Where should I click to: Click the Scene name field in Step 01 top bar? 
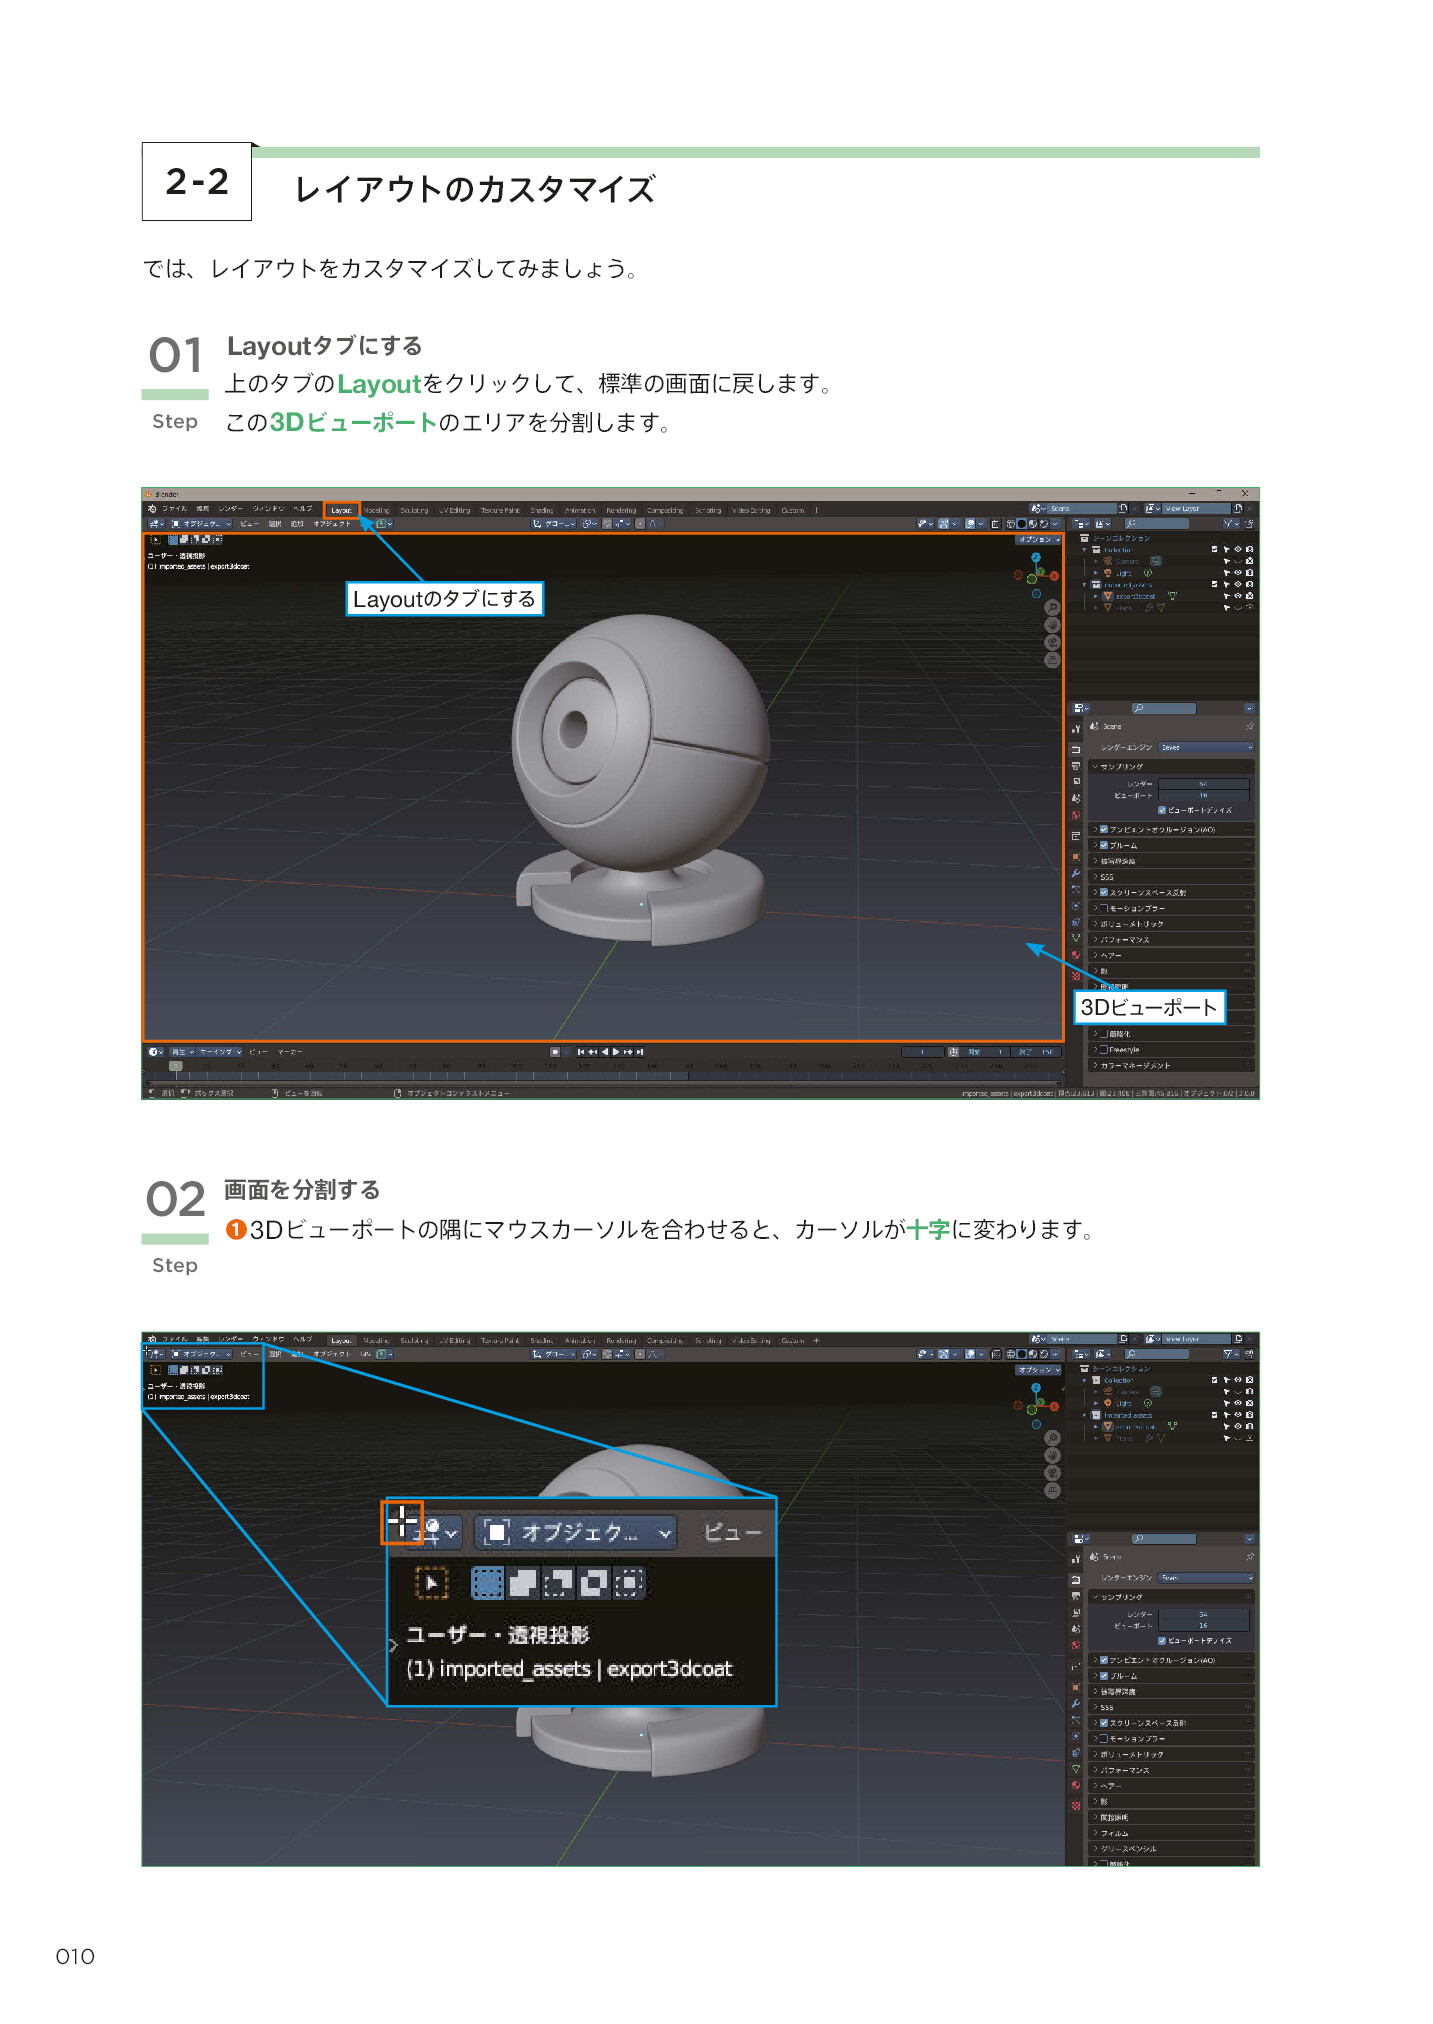coord(1082,508)
